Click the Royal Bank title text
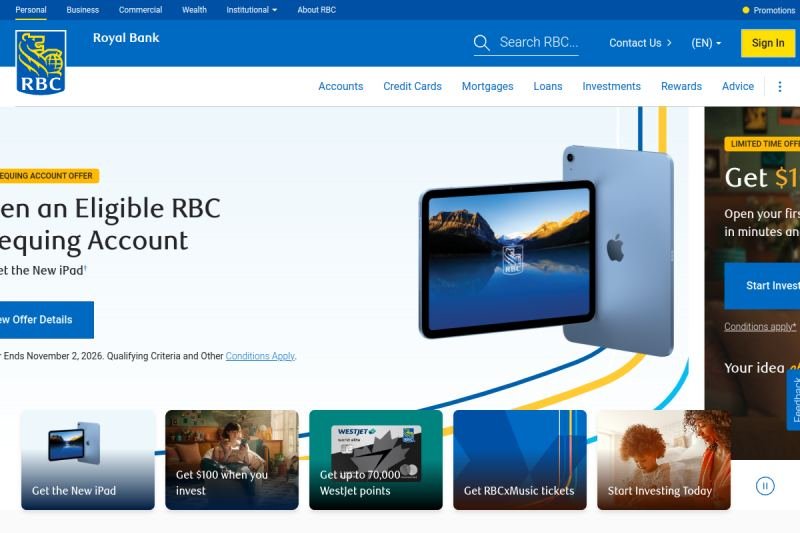Viewport: 800px width, 533px height. point(126,38)
